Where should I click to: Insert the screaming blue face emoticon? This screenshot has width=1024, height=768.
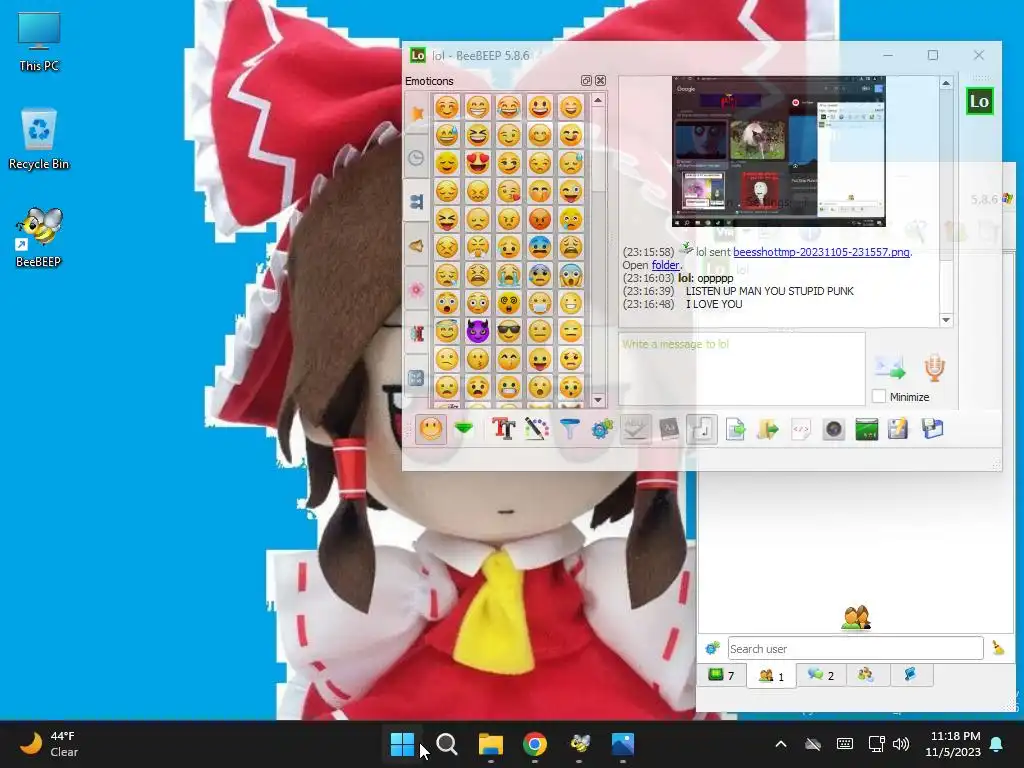tap(570, 275)
